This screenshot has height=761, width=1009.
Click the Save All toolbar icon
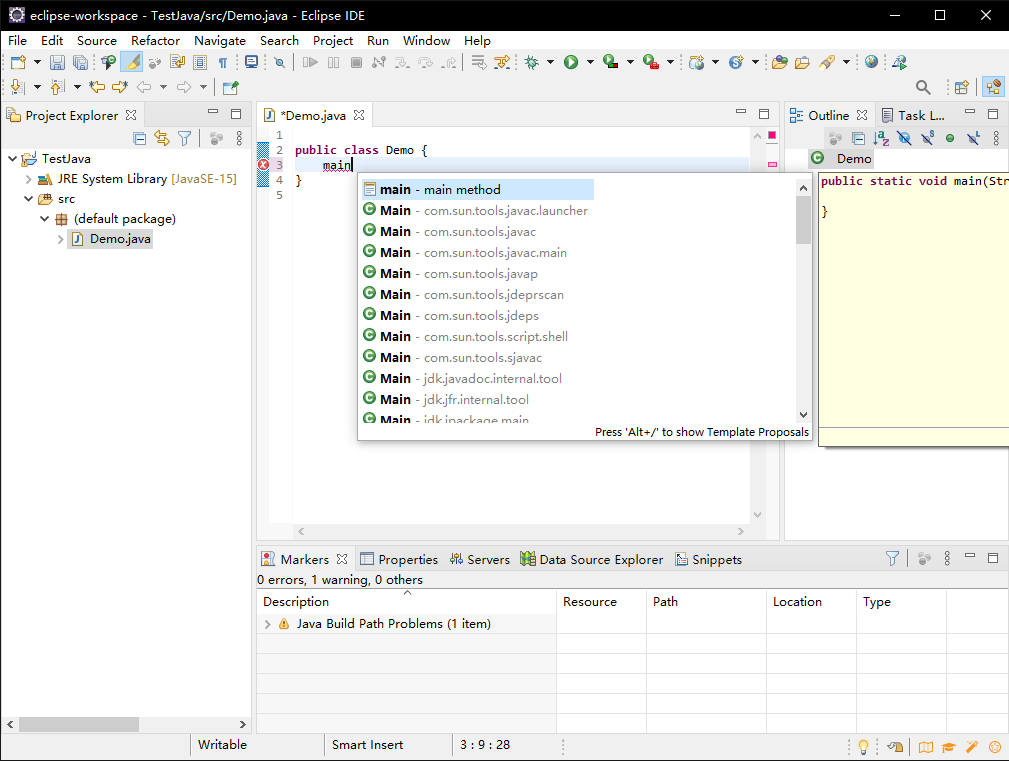pyautogui.click(x=80, y=62)
